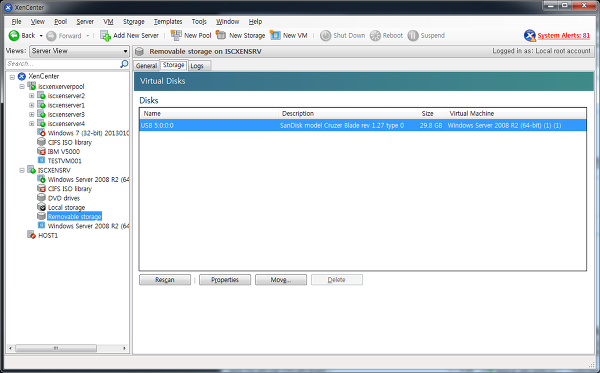The height and width of the screenshot is (373, 600).
Task: Click the iscxenxerverpool pool icon
Action: [32, 86]
